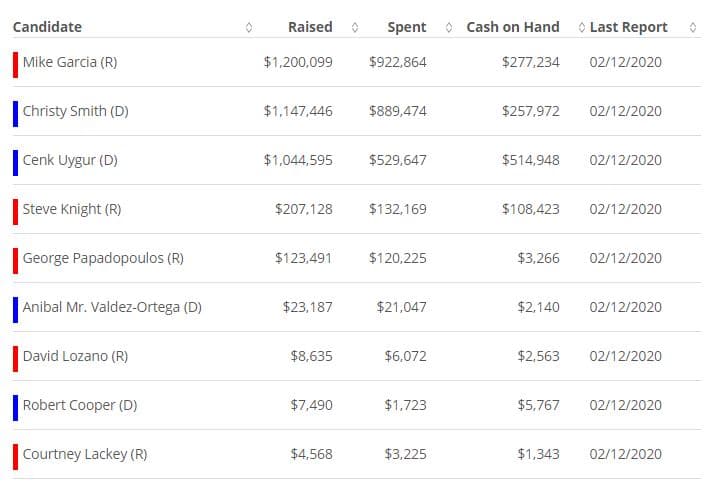Click Robert Cooper's raised amount $7,490

(312, 405)
